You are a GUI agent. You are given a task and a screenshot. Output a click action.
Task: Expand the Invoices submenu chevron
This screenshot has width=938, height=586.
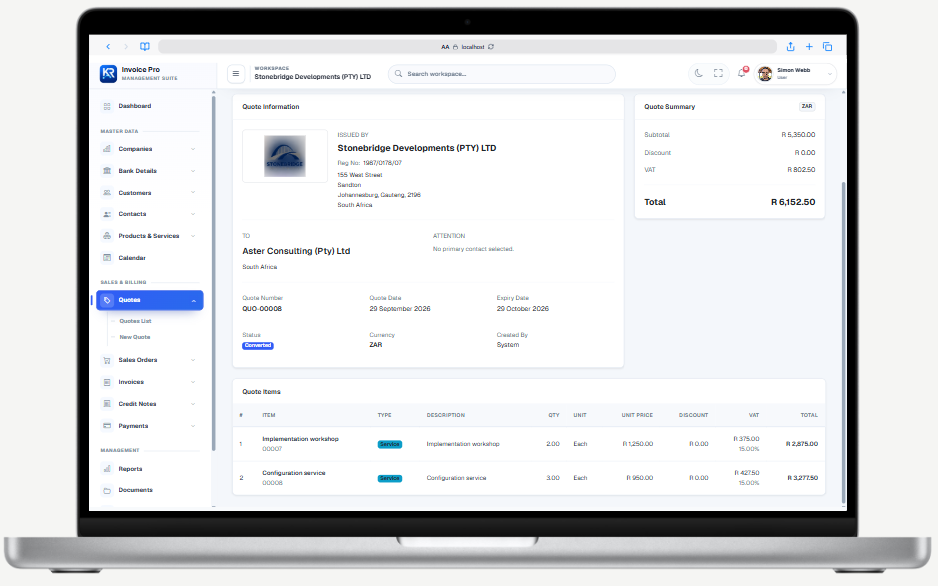[193, 382]
